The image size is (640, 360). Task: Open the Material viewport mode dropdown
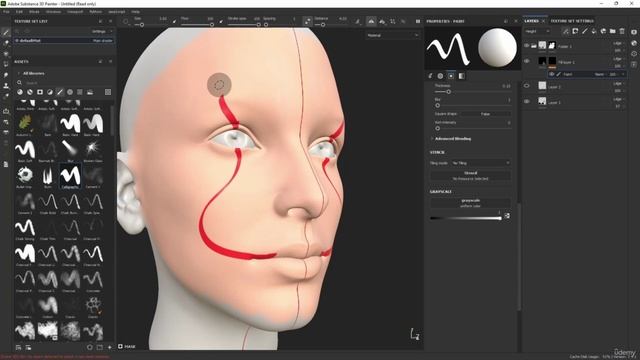[392, 36]
